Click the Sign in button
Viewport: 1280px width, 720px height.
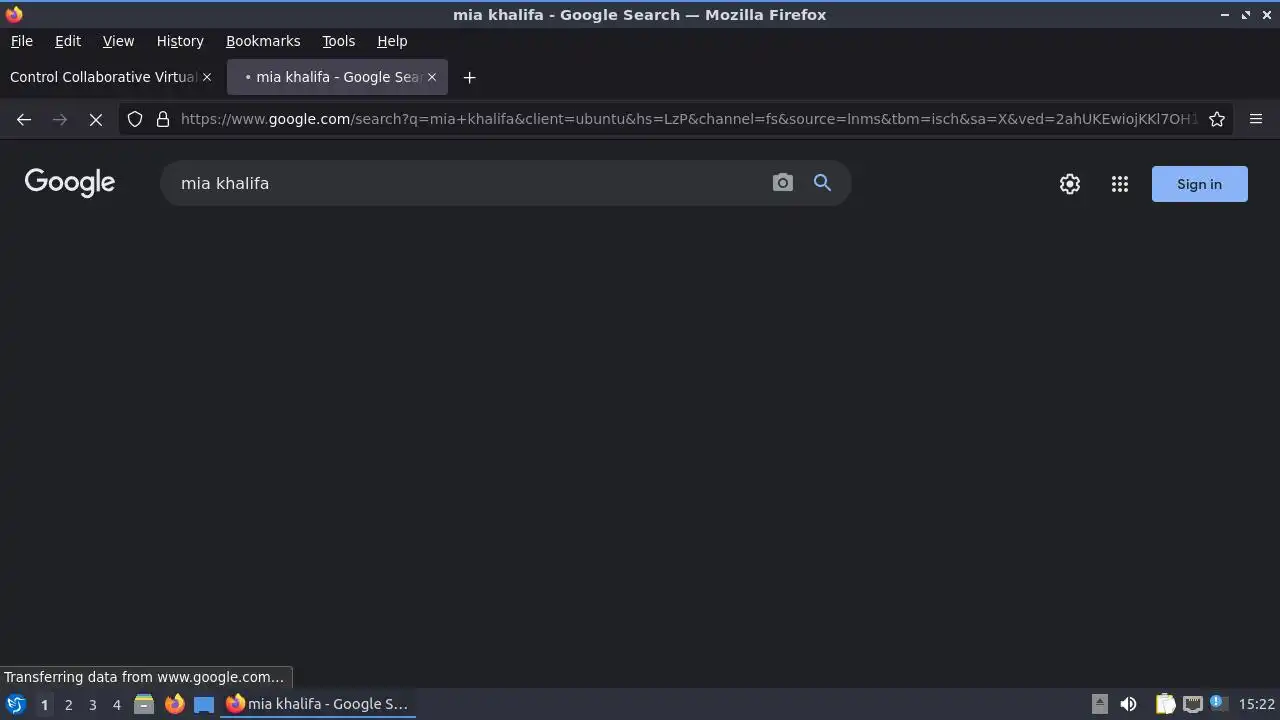pyautogui.click(x=1199, y=184)
